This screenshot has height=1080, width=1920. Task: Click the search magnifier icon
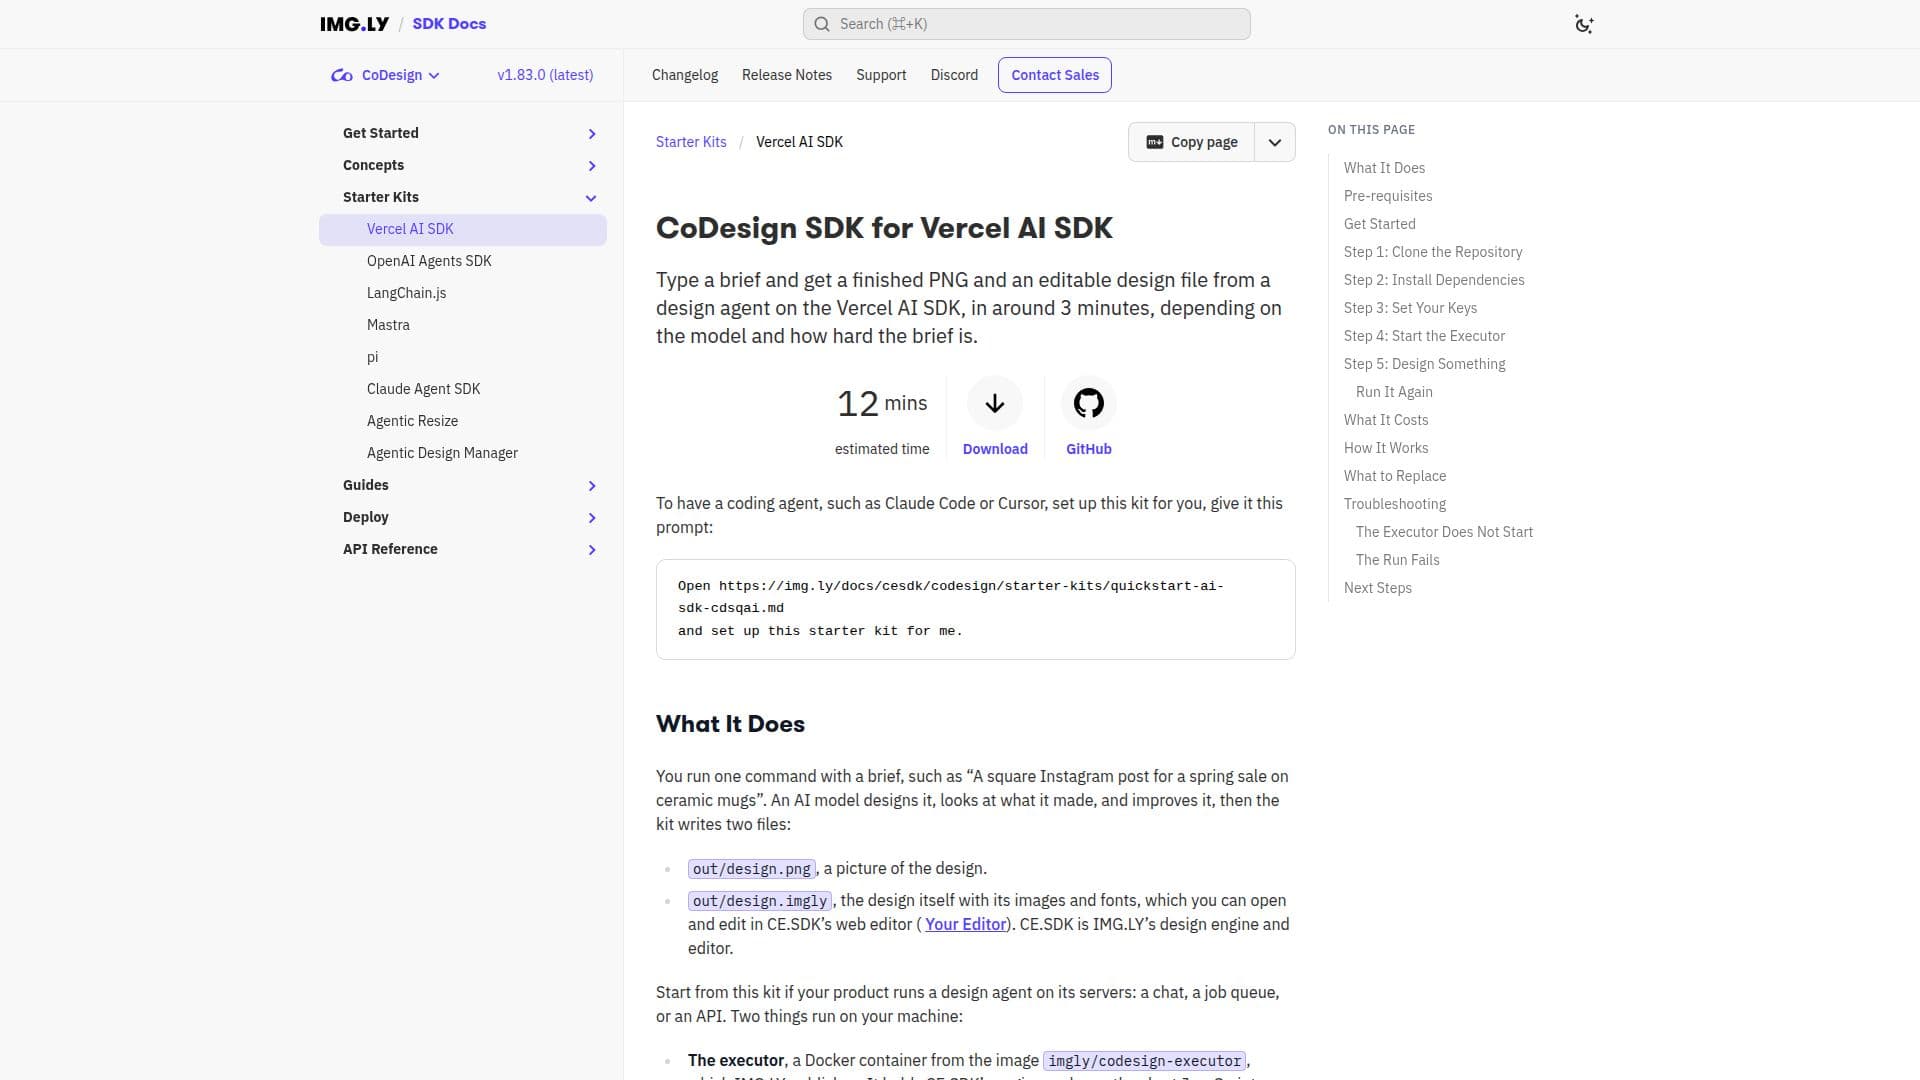click(x=822, y=24)
